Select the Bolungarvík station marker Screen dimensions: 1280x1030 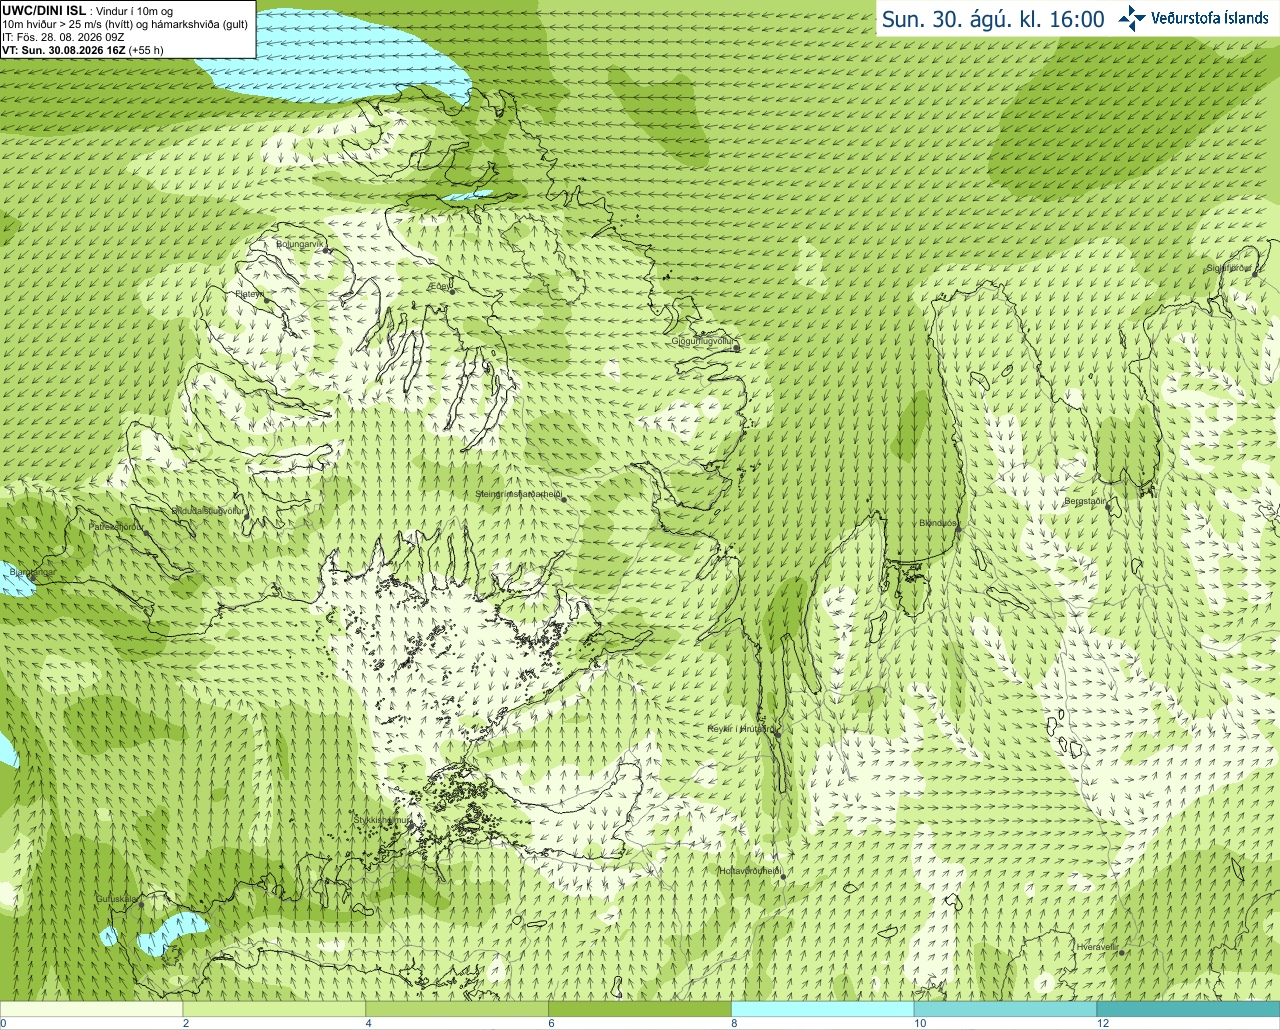(327, 251)
